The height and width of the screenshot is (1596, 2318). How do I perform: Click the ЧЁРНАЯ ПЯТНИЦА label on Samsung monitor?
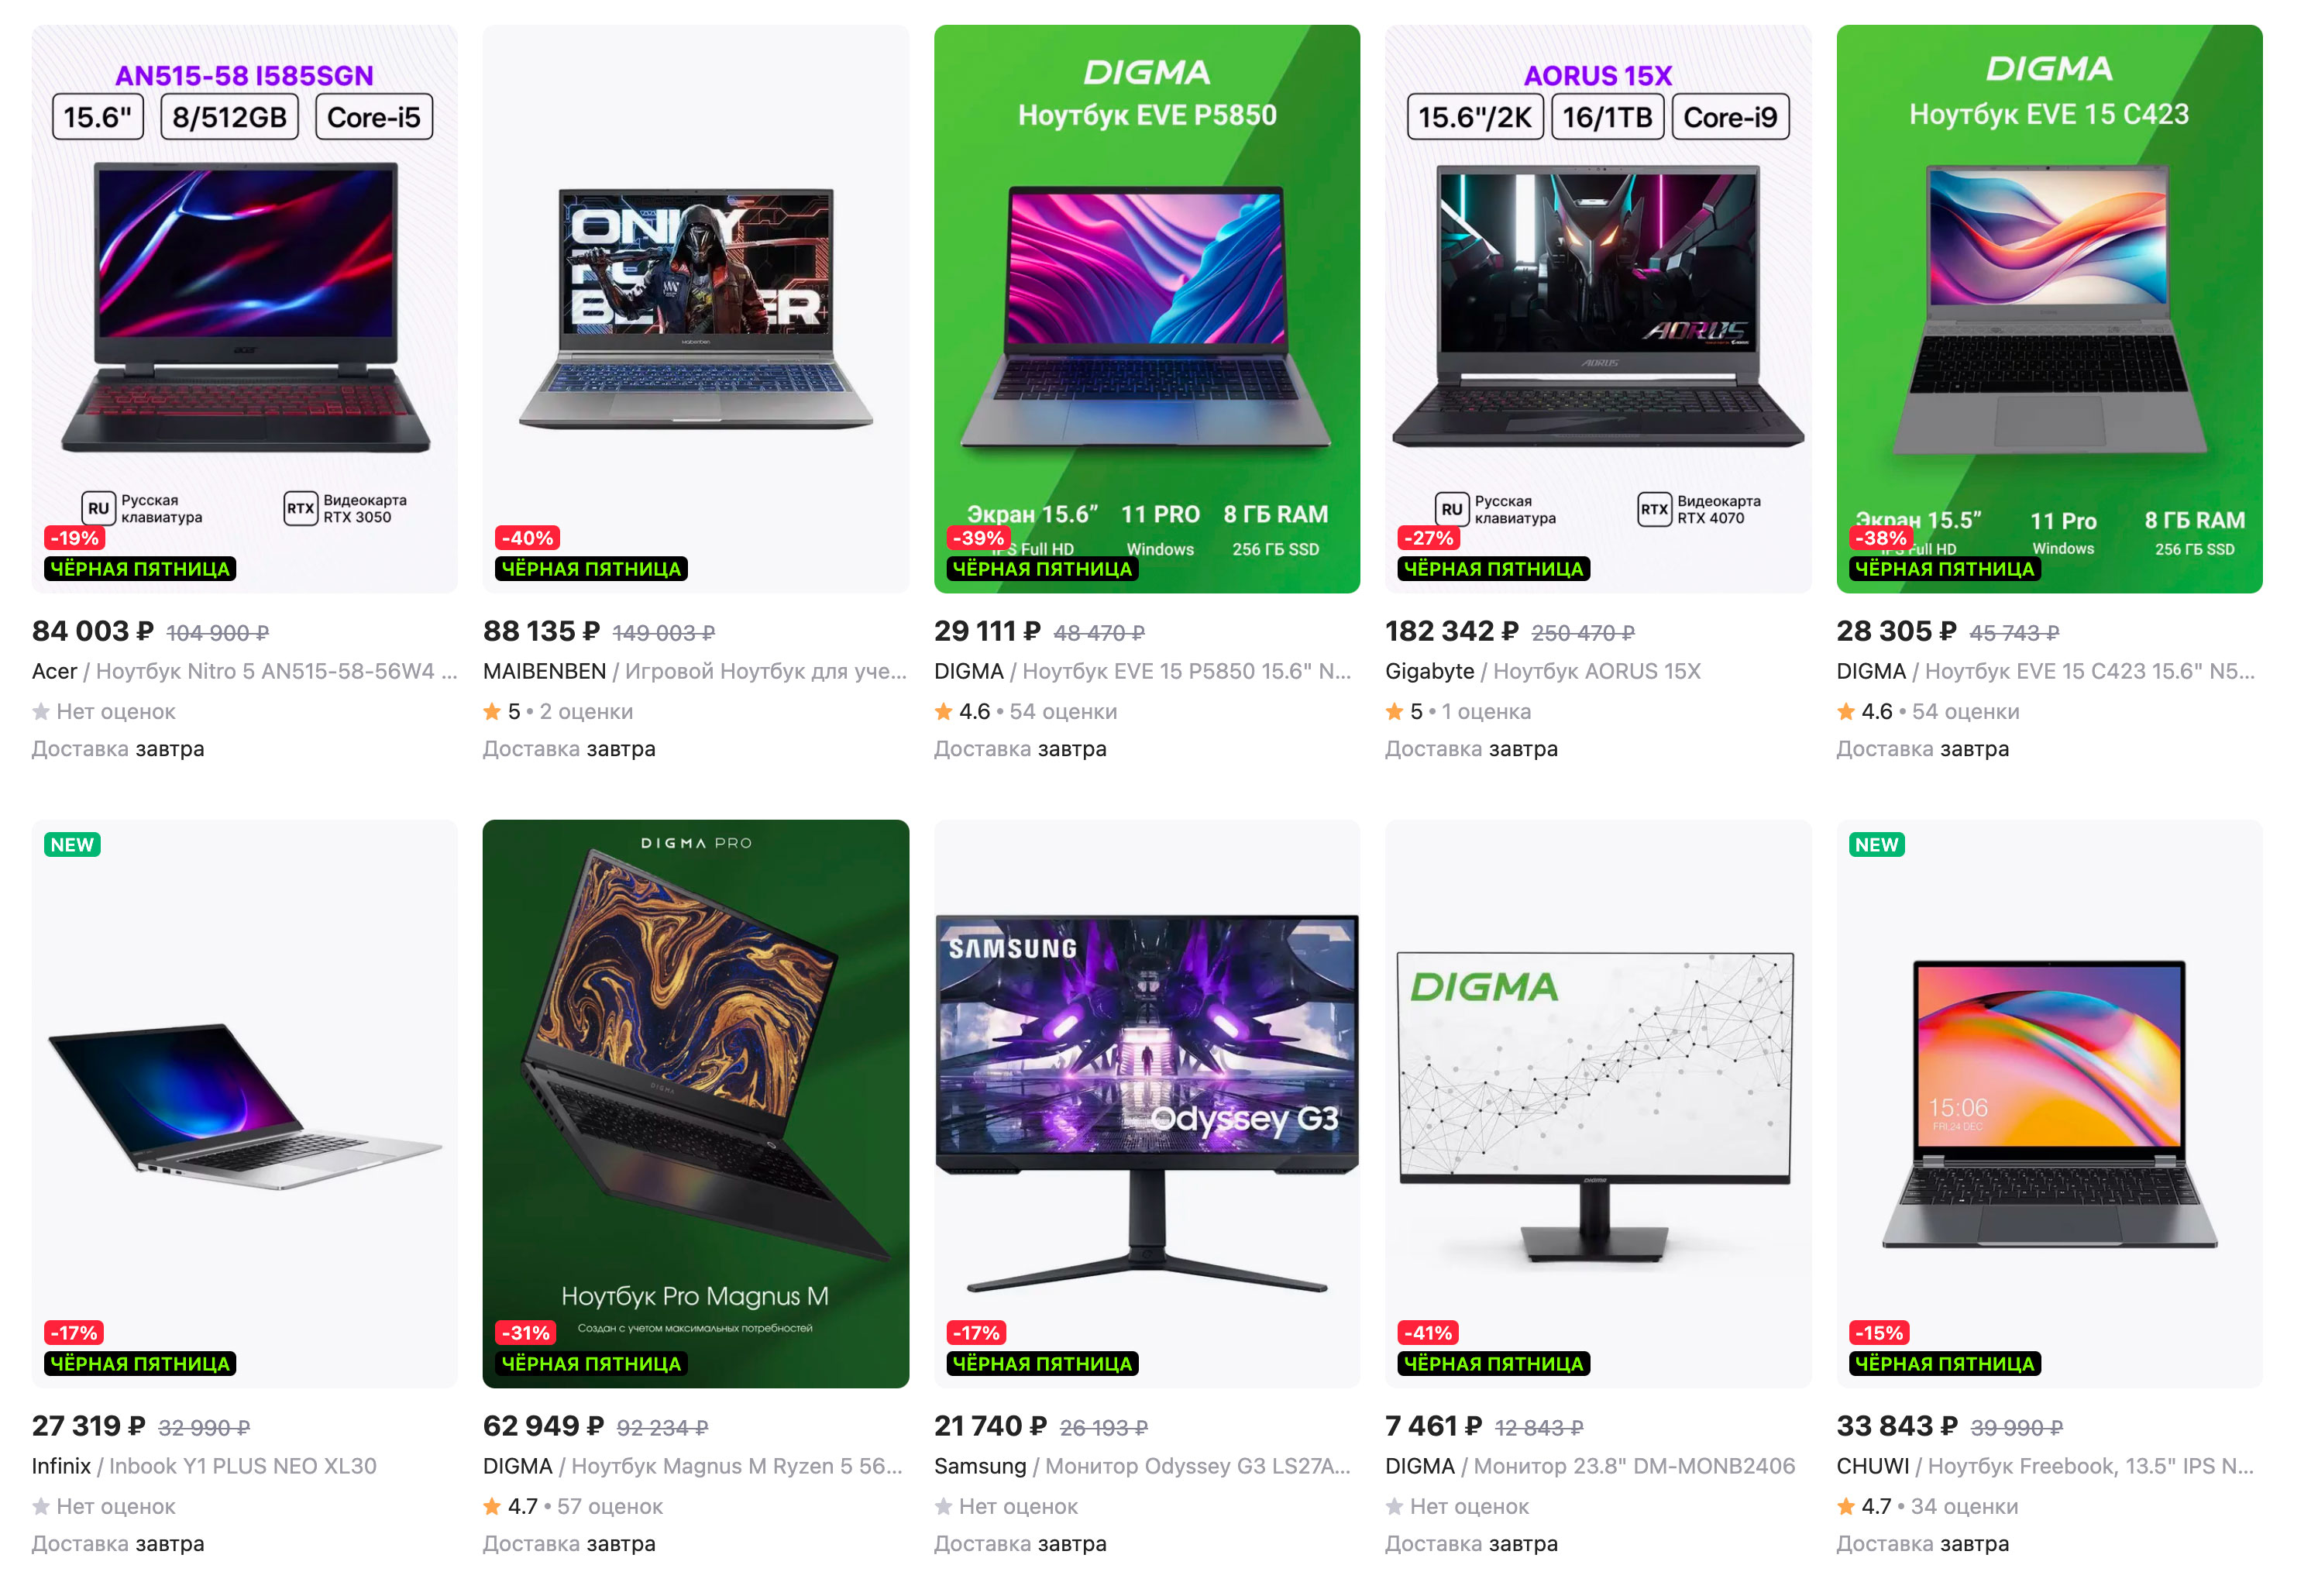pyautogui.click(x=1042, y=1364)
